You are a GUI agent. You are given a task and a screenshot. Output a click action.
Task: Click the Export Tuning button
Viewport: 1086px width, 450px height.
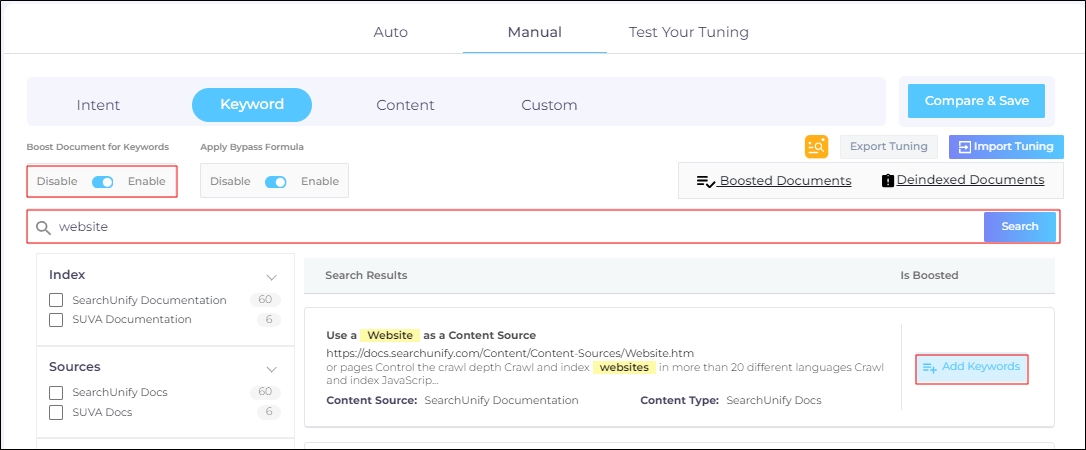(x=888, y=147)
